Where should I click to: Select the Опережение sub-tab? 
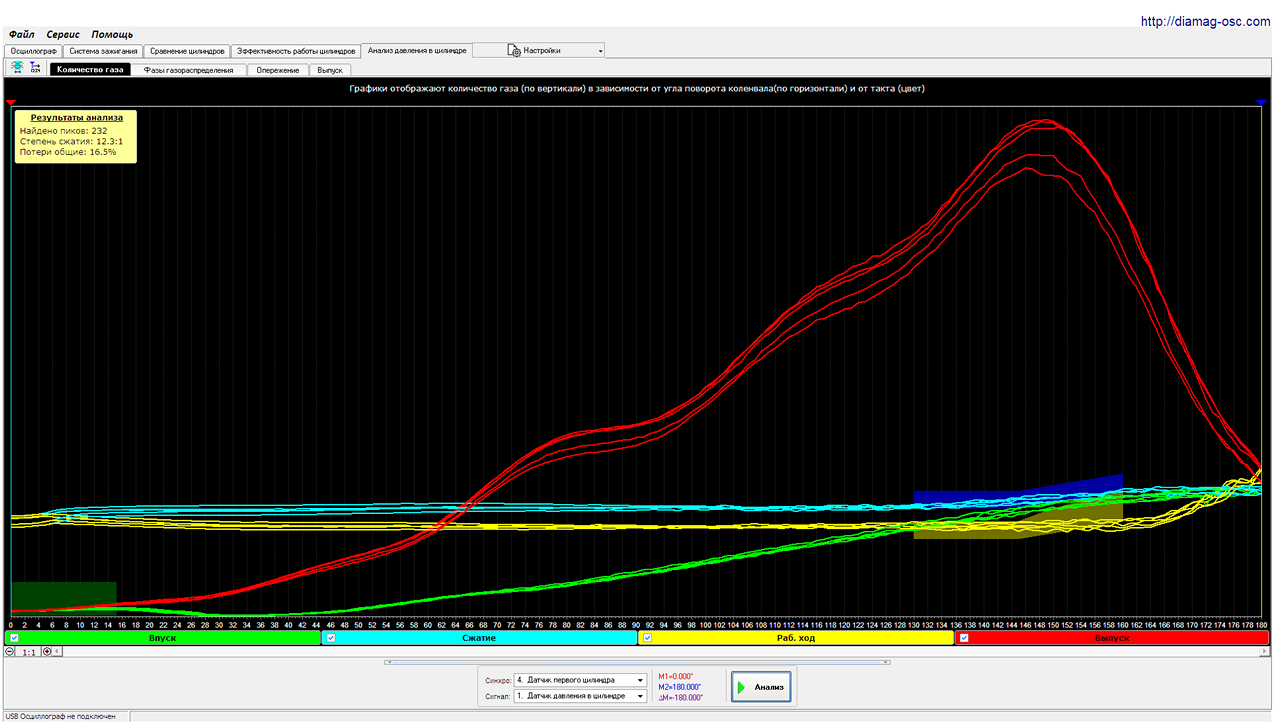277,70
